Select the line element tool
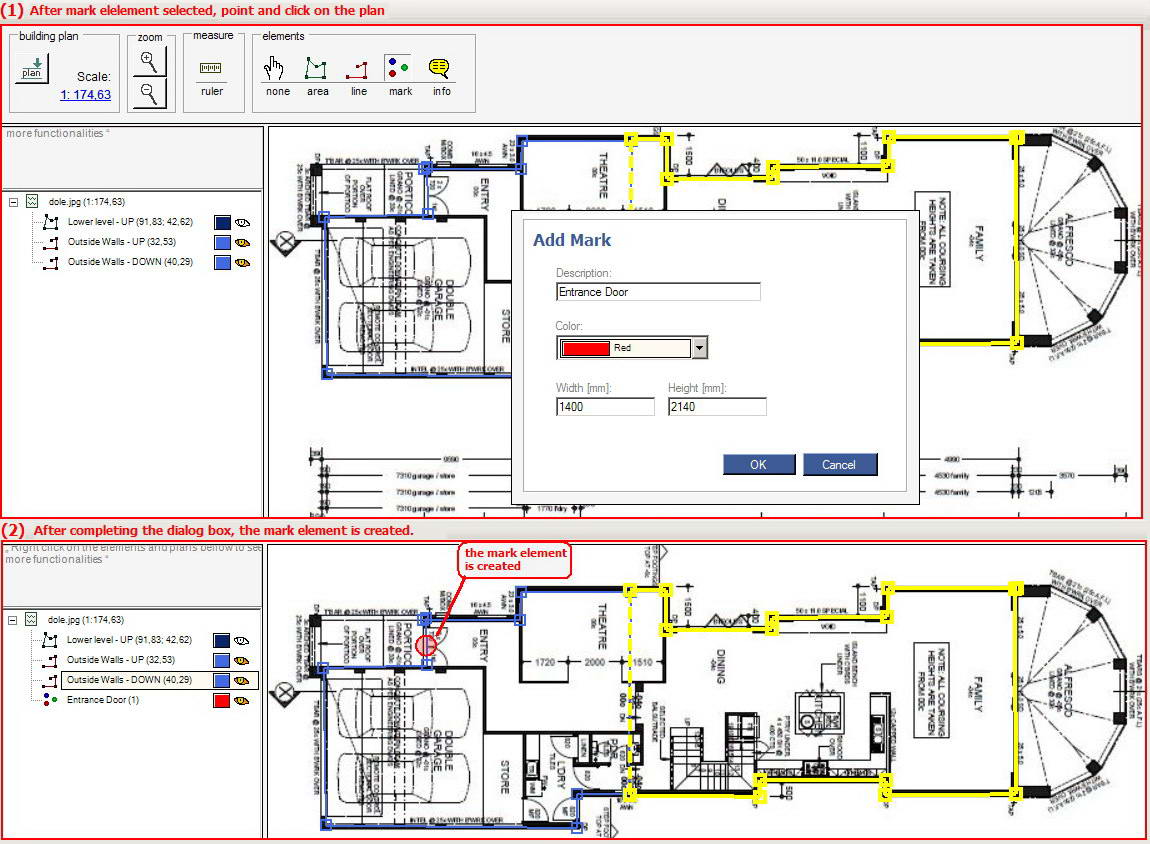Screen dimensions: 1150x844 (357, 70)
